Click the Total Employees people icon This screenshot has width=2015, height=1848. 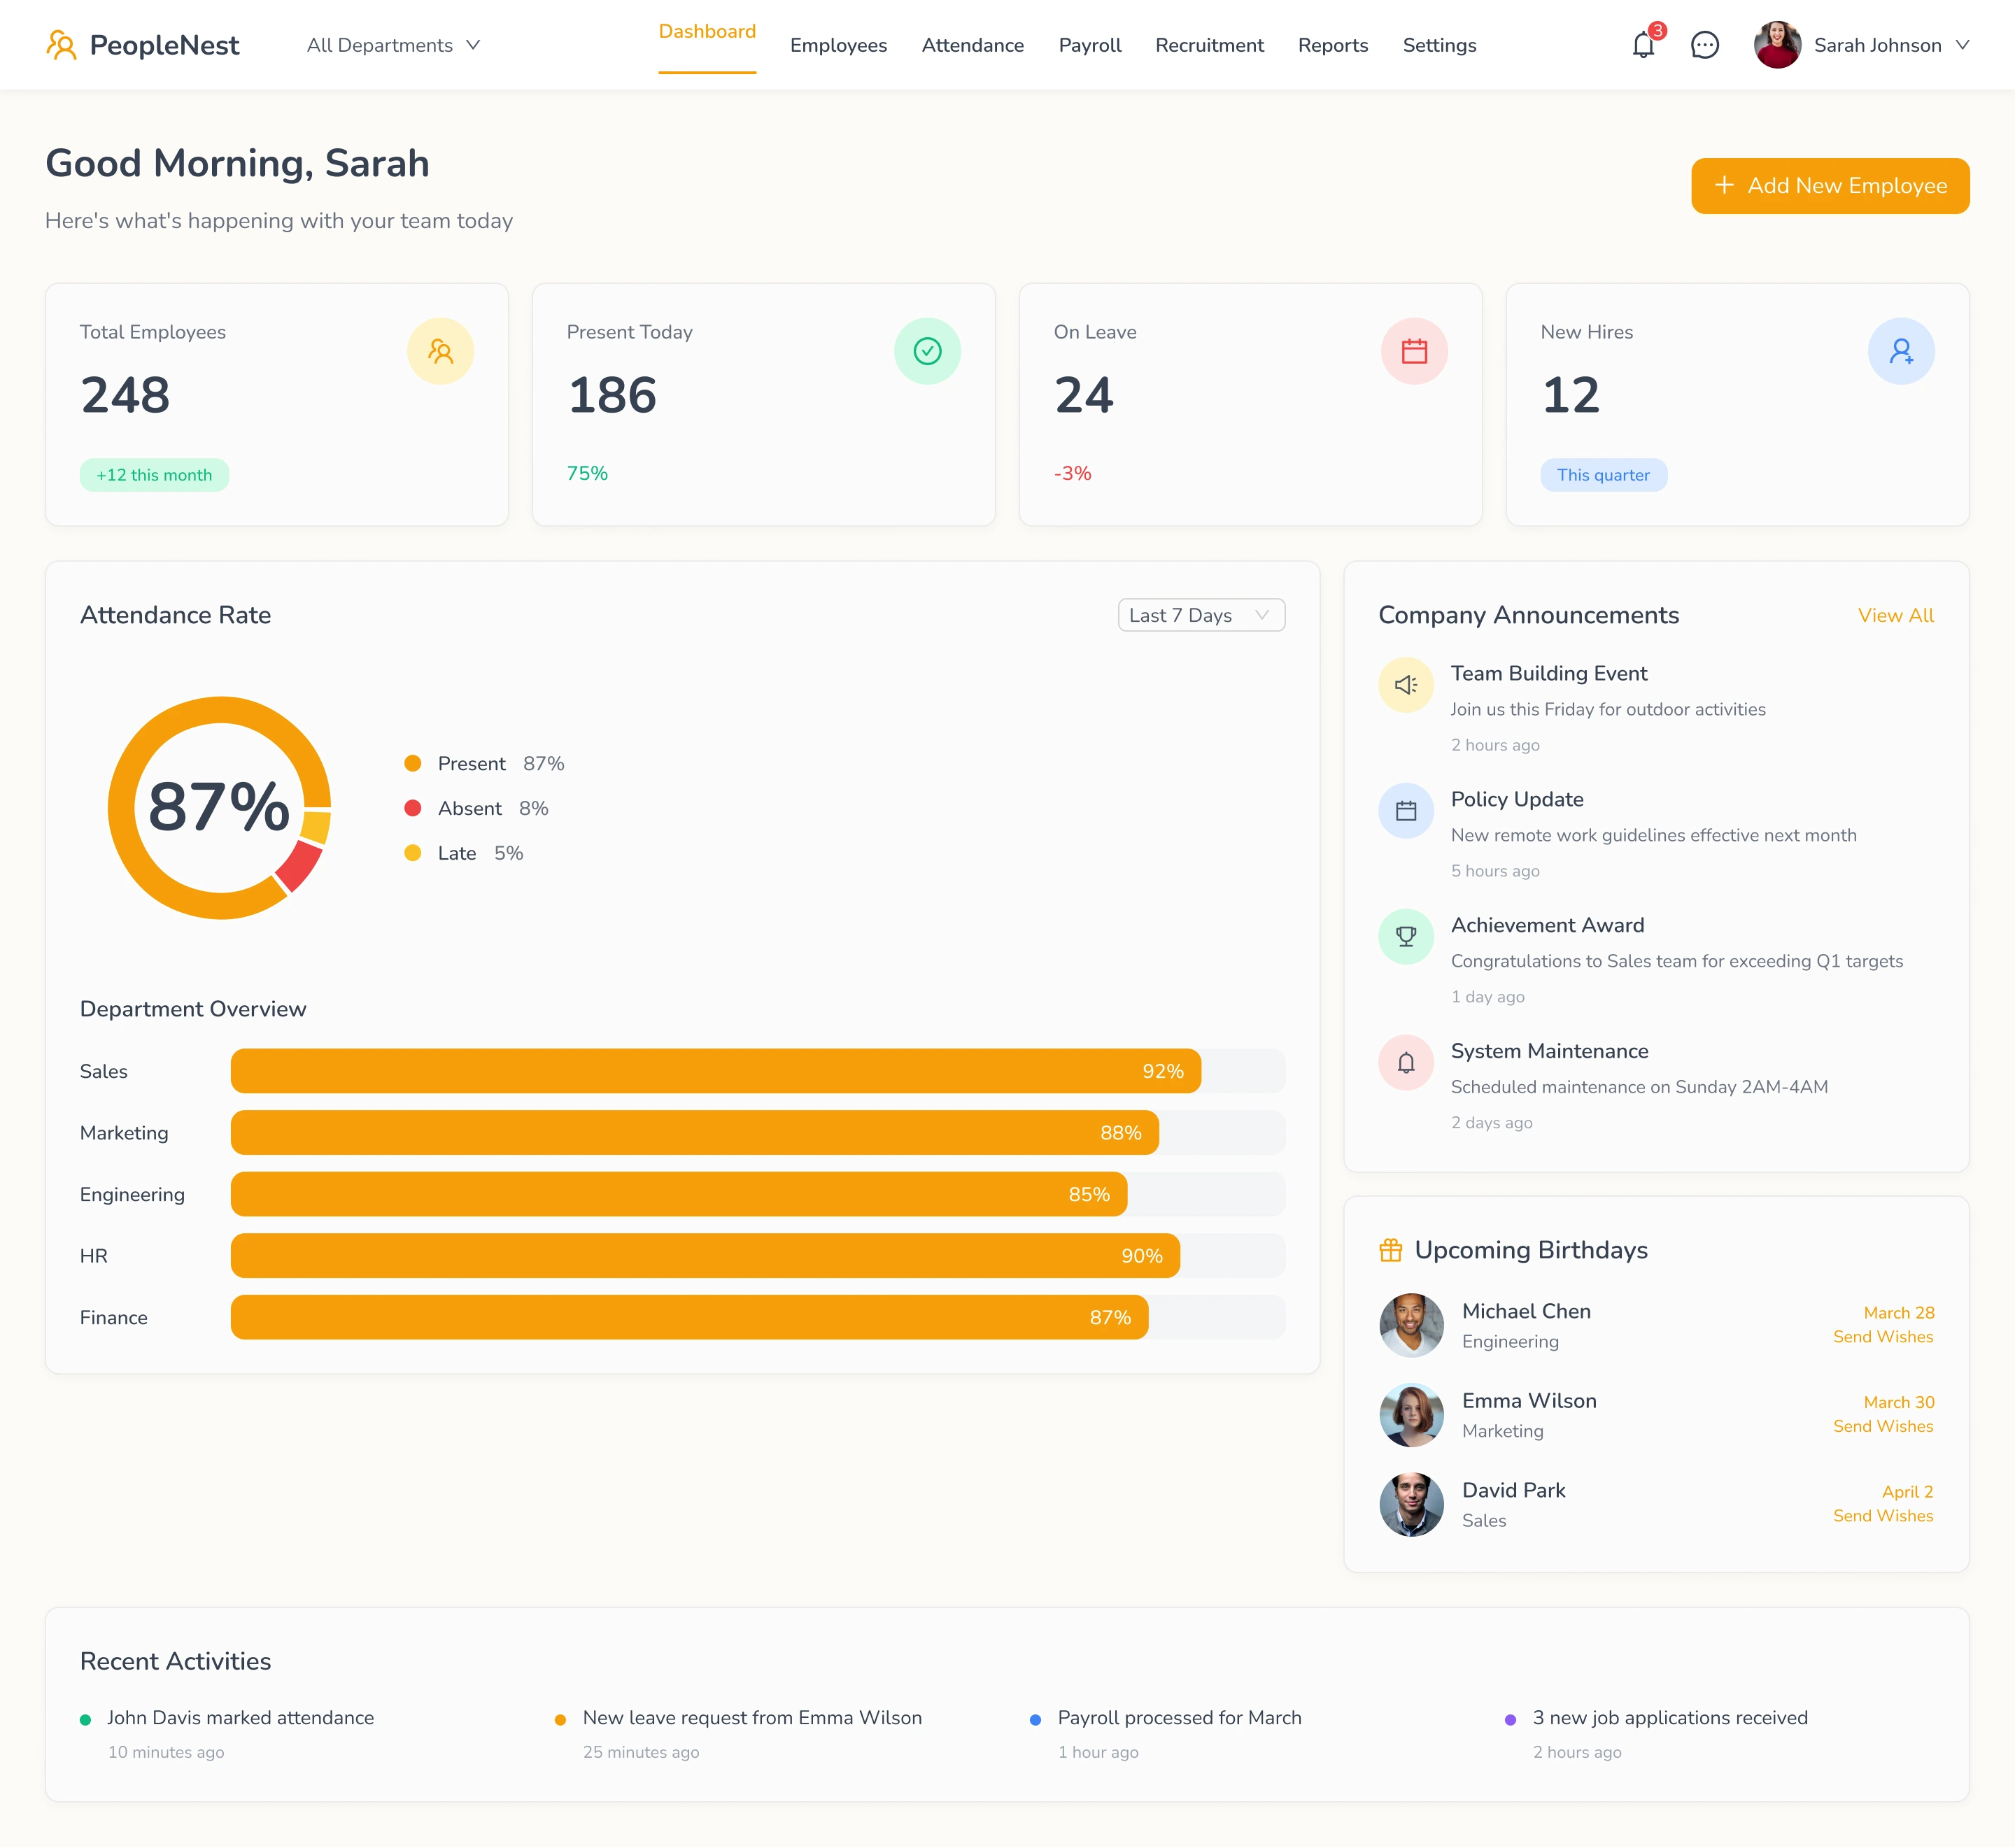coord(440,351)
